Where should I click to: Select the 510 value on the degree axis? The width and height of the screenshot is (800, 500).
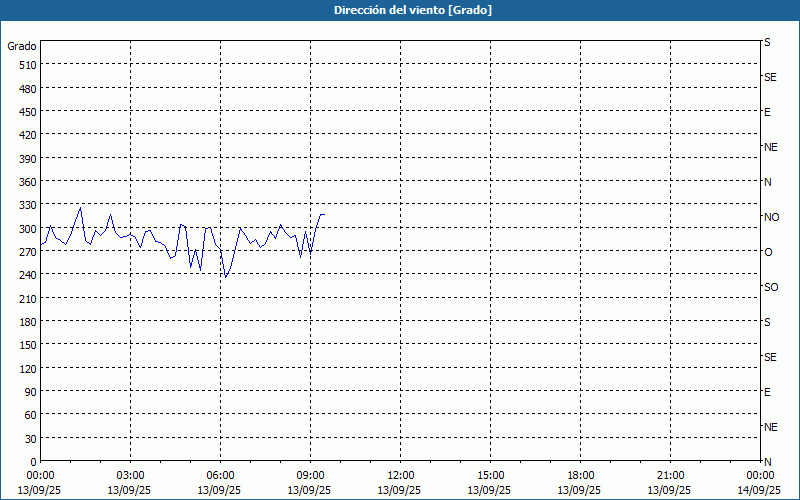[x=28, y=65]
